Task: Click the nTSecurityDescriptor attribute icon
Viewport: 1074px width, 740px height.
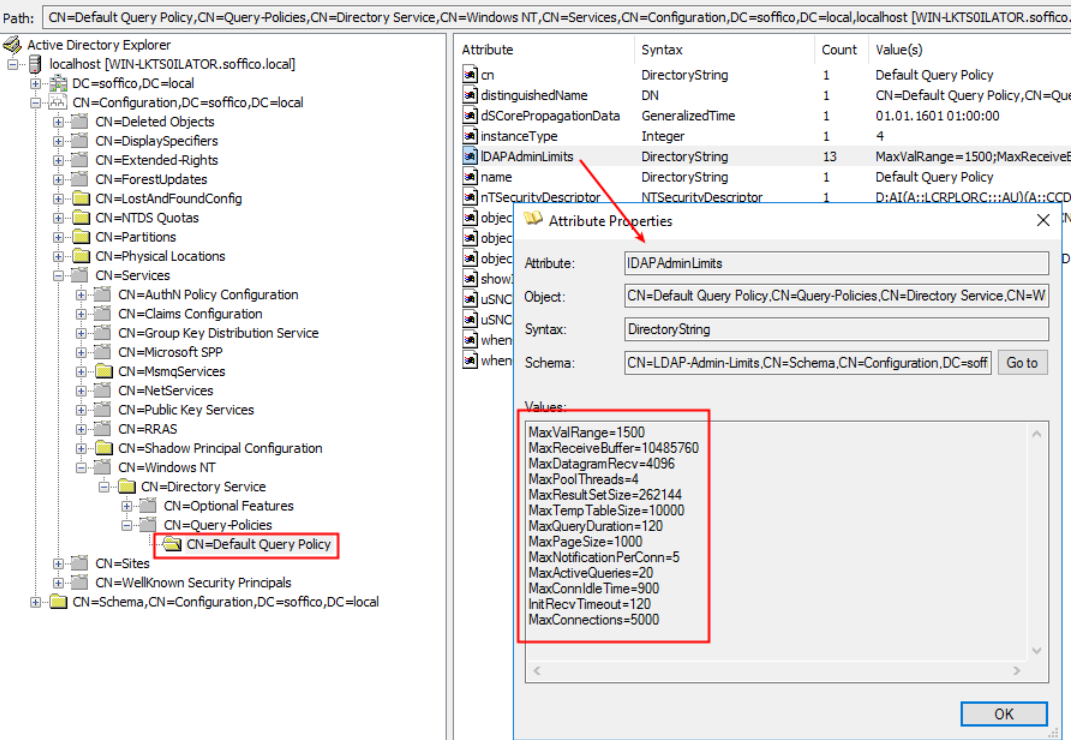Action: 470,197
